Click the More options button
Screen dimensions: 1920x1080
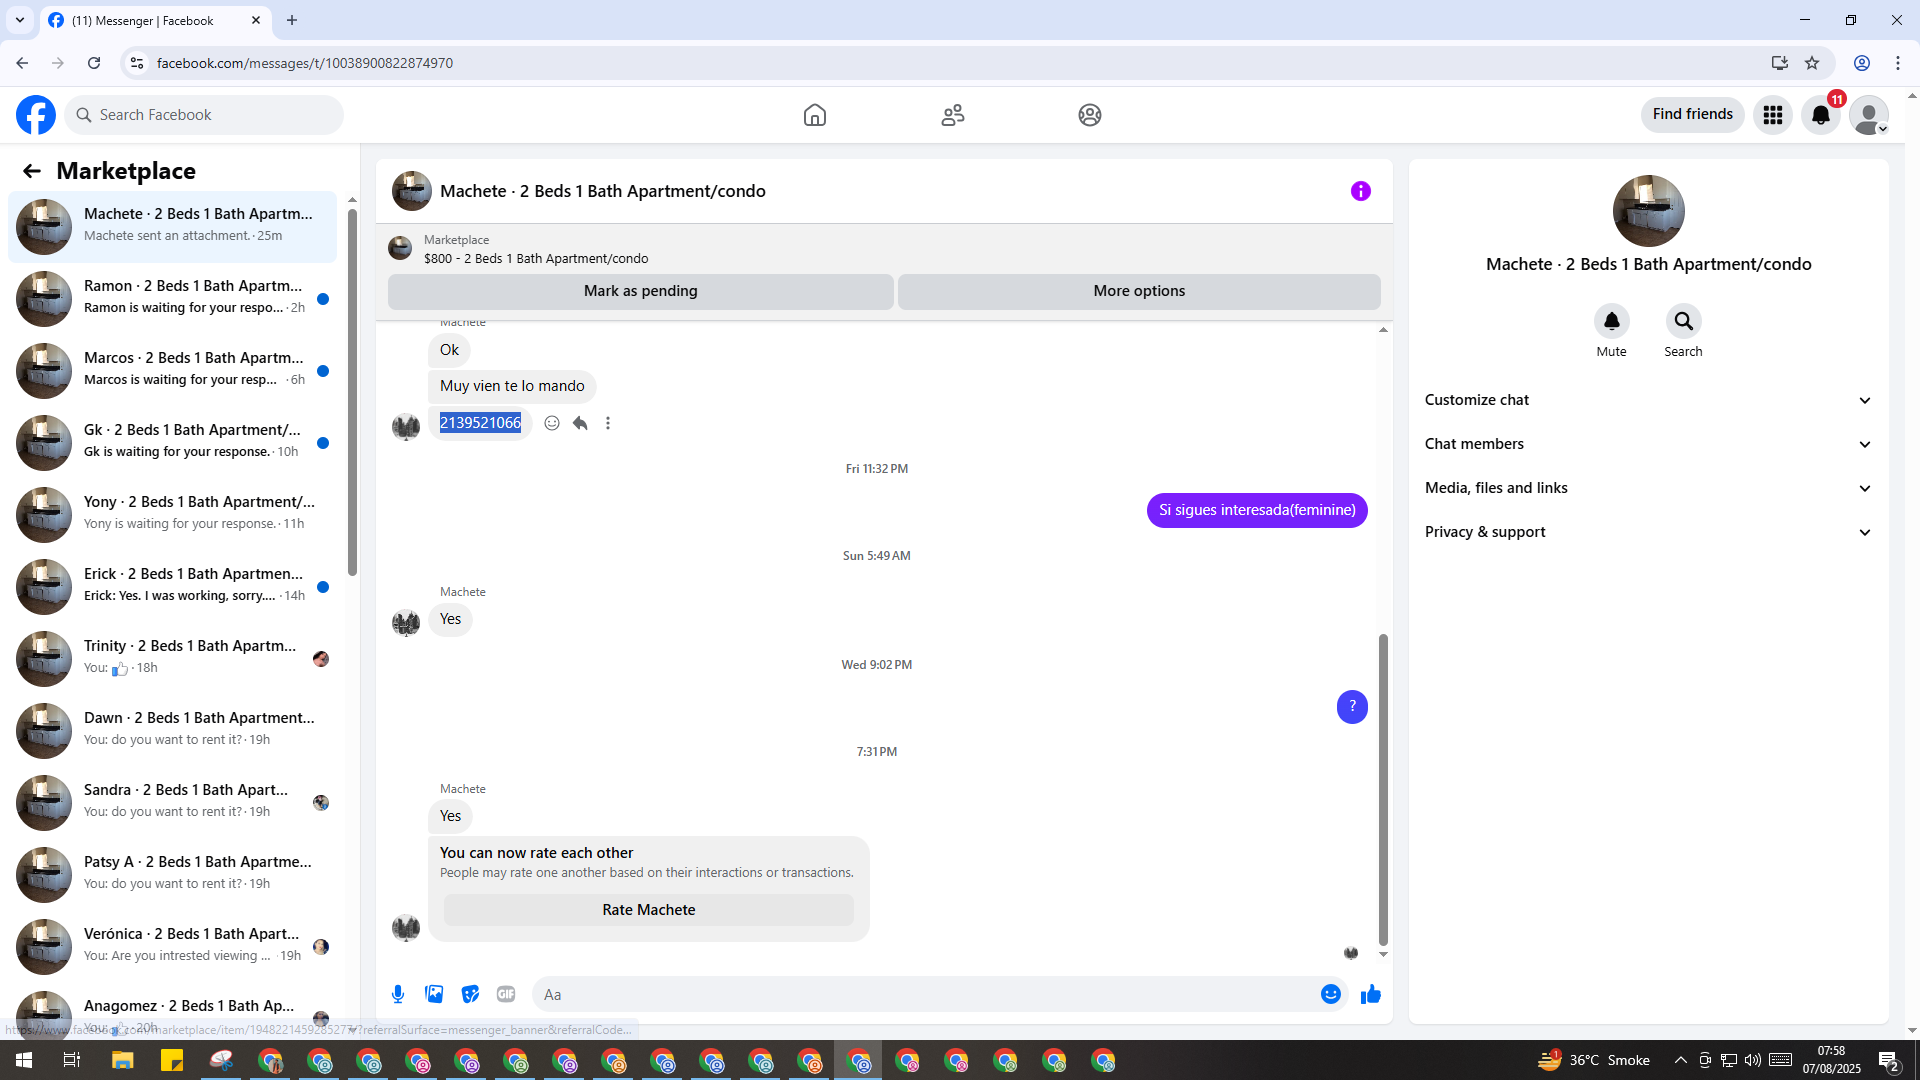click(x=1139, y=291)
